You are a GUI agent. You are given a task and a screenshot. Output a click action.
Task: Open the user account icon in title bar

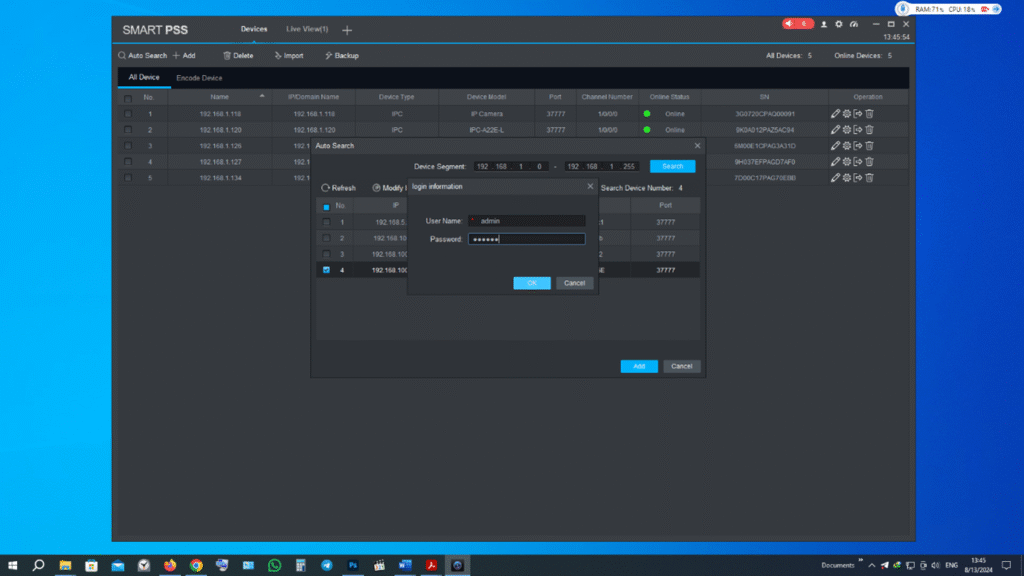click(824, 24)
